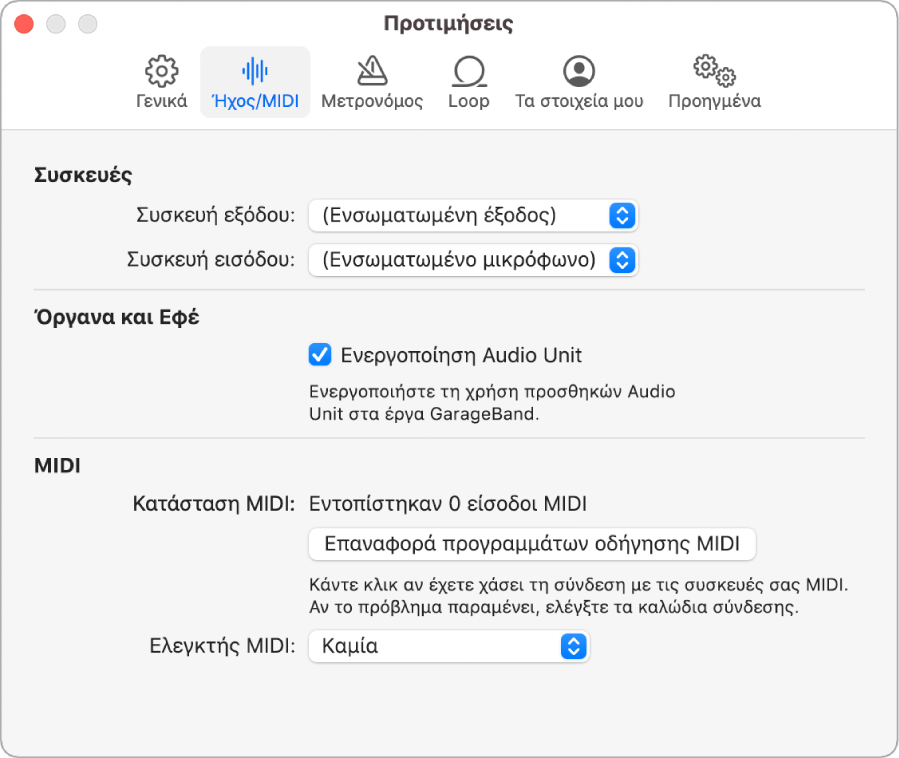Click the Ενεργοποίηση Audio Unit label text
This screenshot has height=758, width=899.
coord(461,355)
